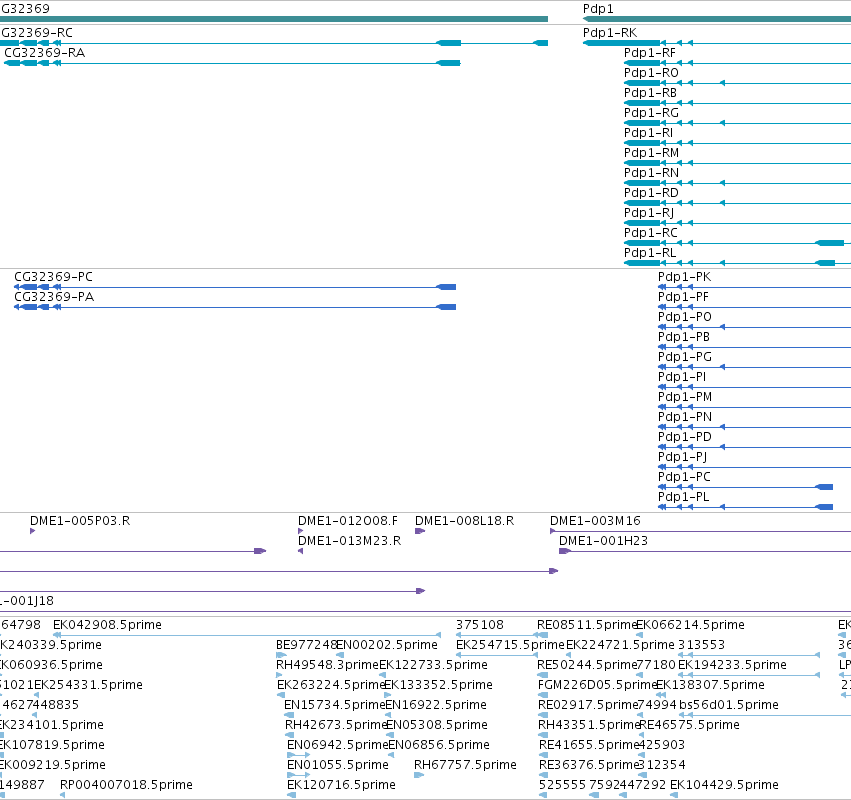Open EST EK042908.5prime

[x=107, y=625]
